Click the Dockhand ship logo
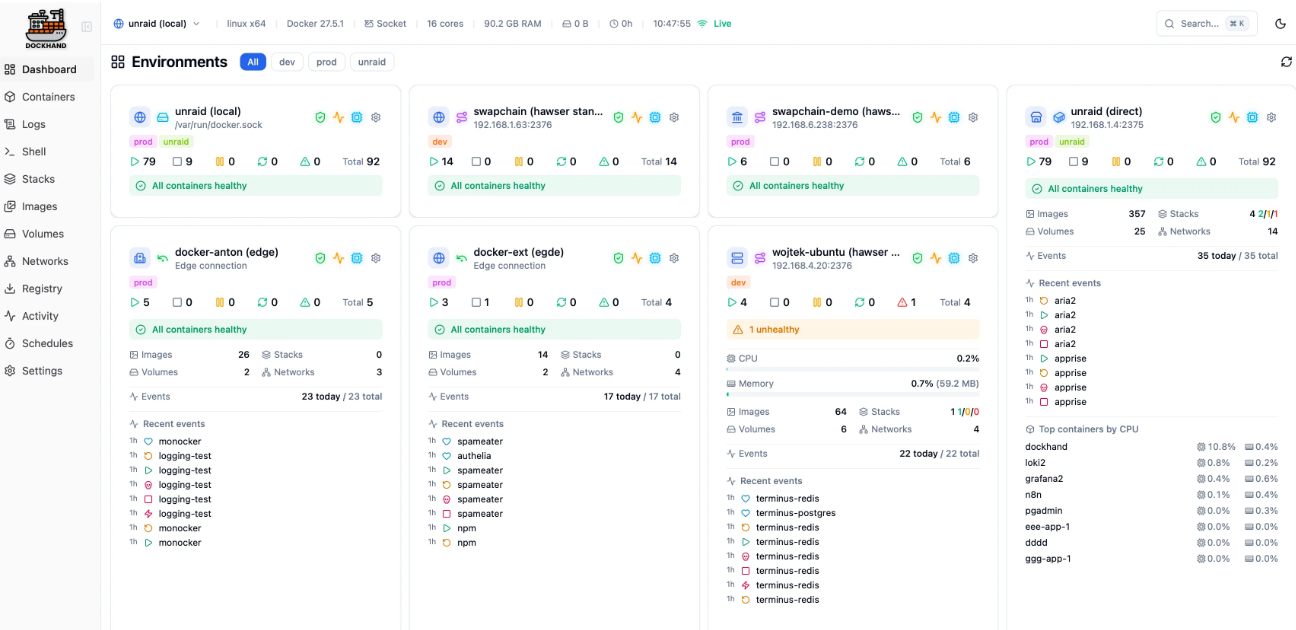The image size is (1296, 630). point(46,28)
